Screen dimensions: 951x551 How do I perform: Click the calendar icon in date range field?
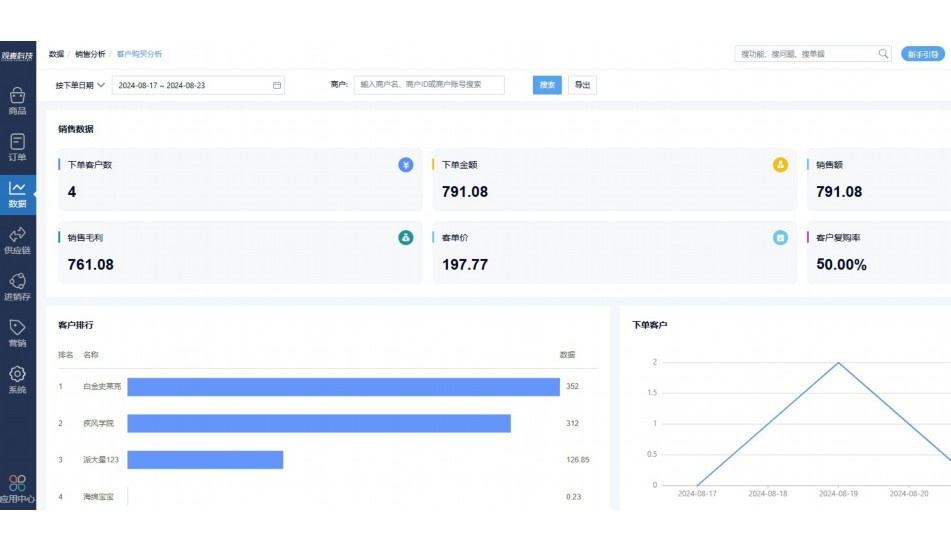[277, 85]
